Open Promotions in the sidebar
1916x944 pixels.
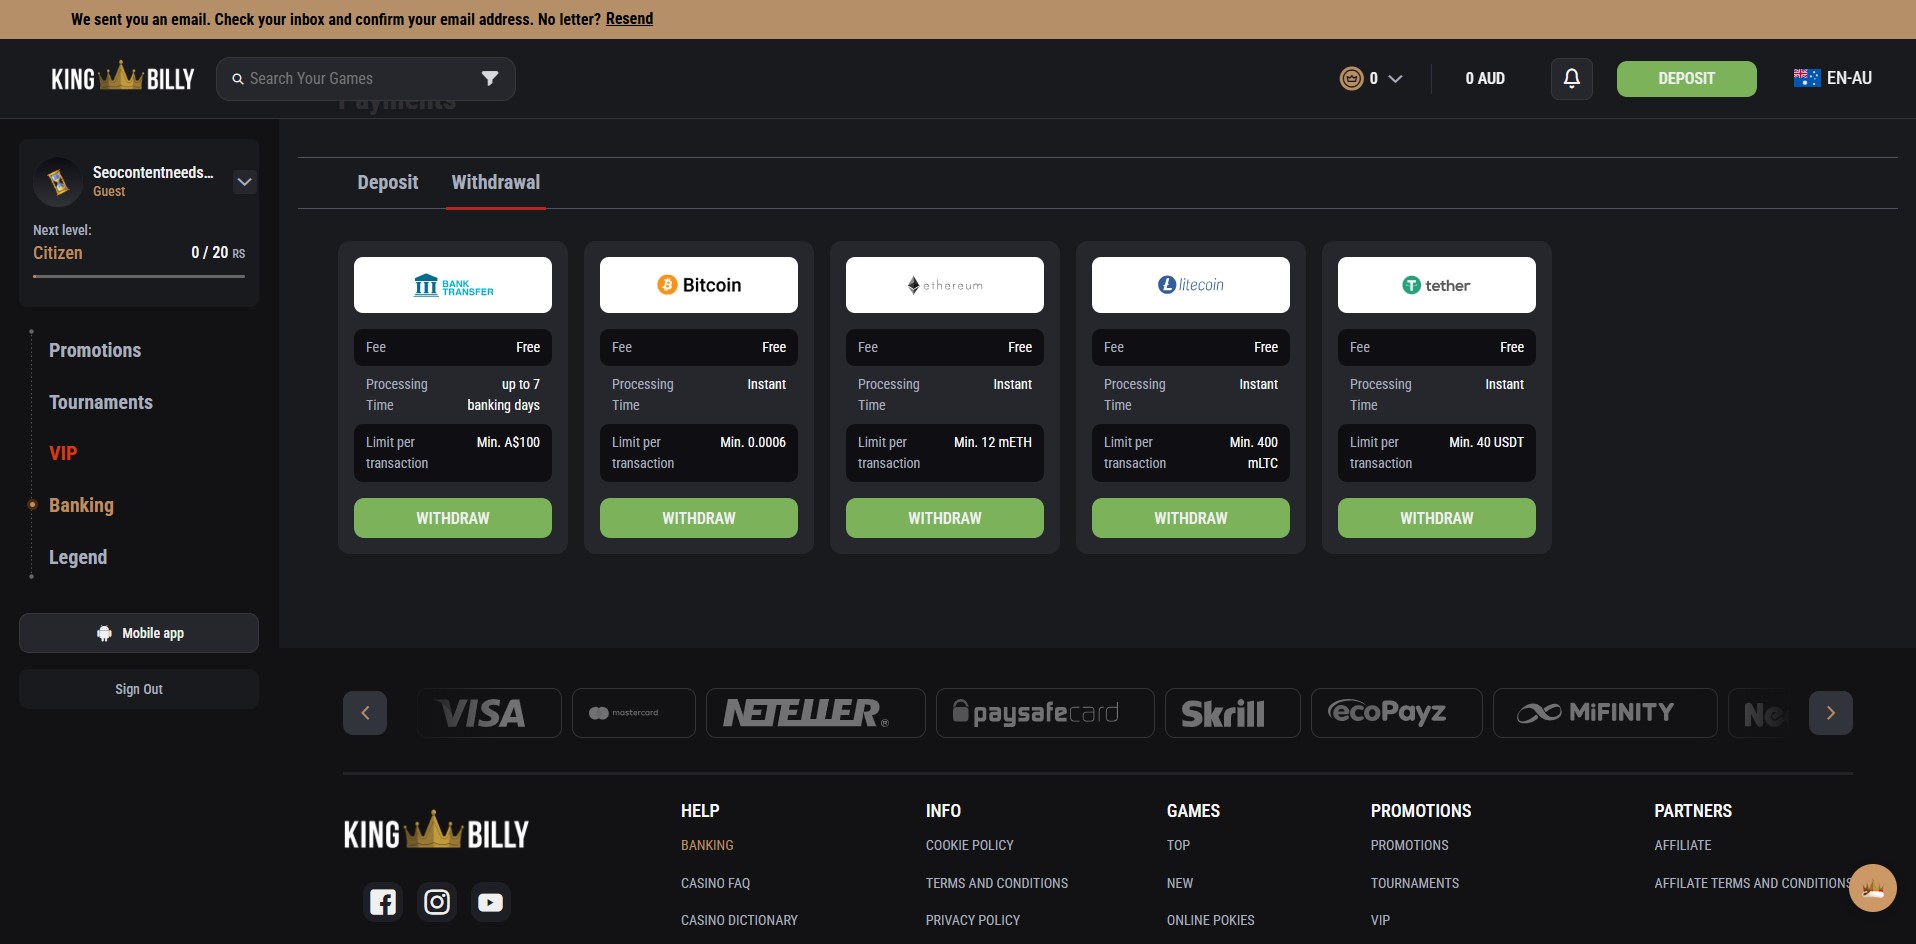tap(95, 350)
